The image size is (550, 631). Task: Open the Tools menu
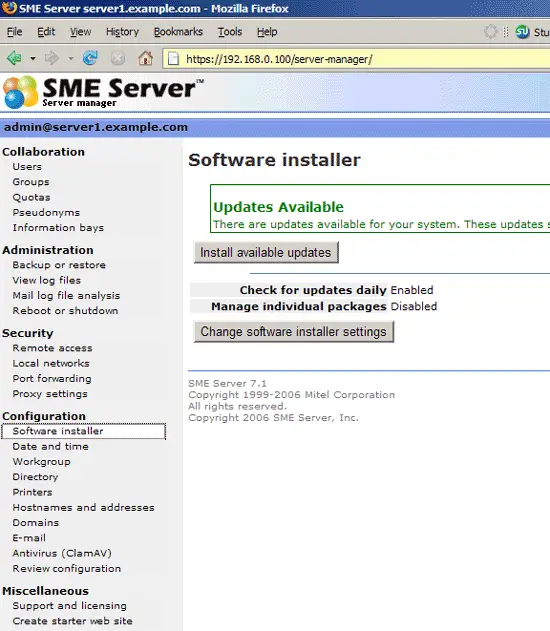click(230, 32)
